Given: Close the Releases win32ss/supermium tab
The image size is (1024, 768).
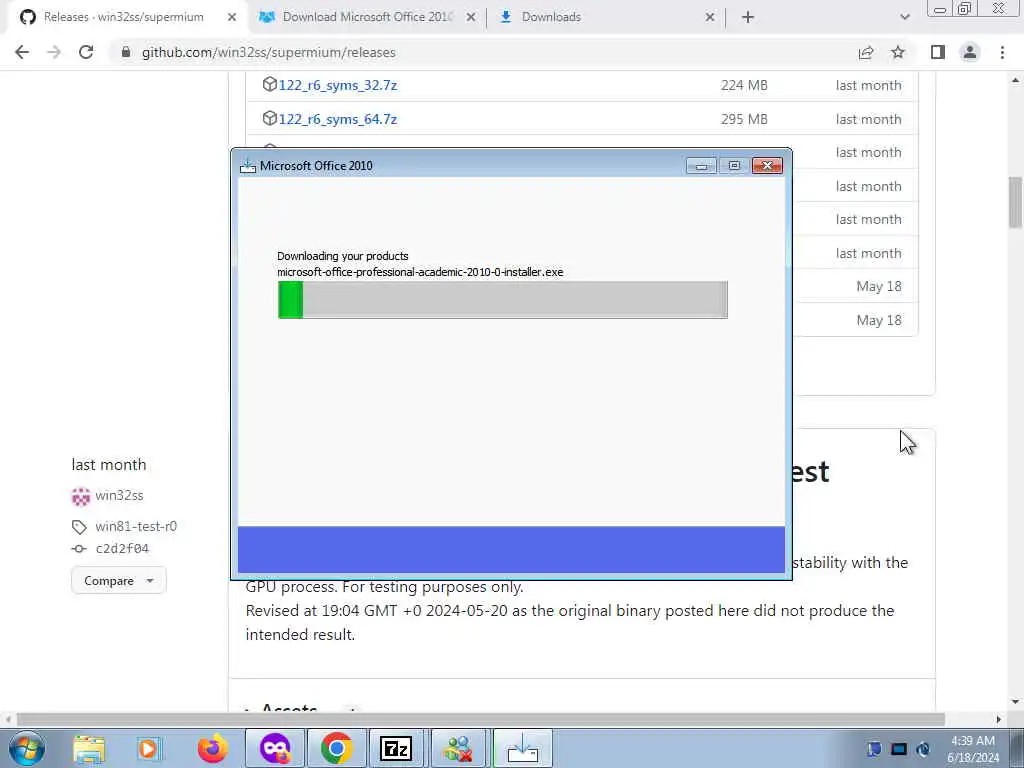Looking at the screenshot, I should (x=232, y=17).
